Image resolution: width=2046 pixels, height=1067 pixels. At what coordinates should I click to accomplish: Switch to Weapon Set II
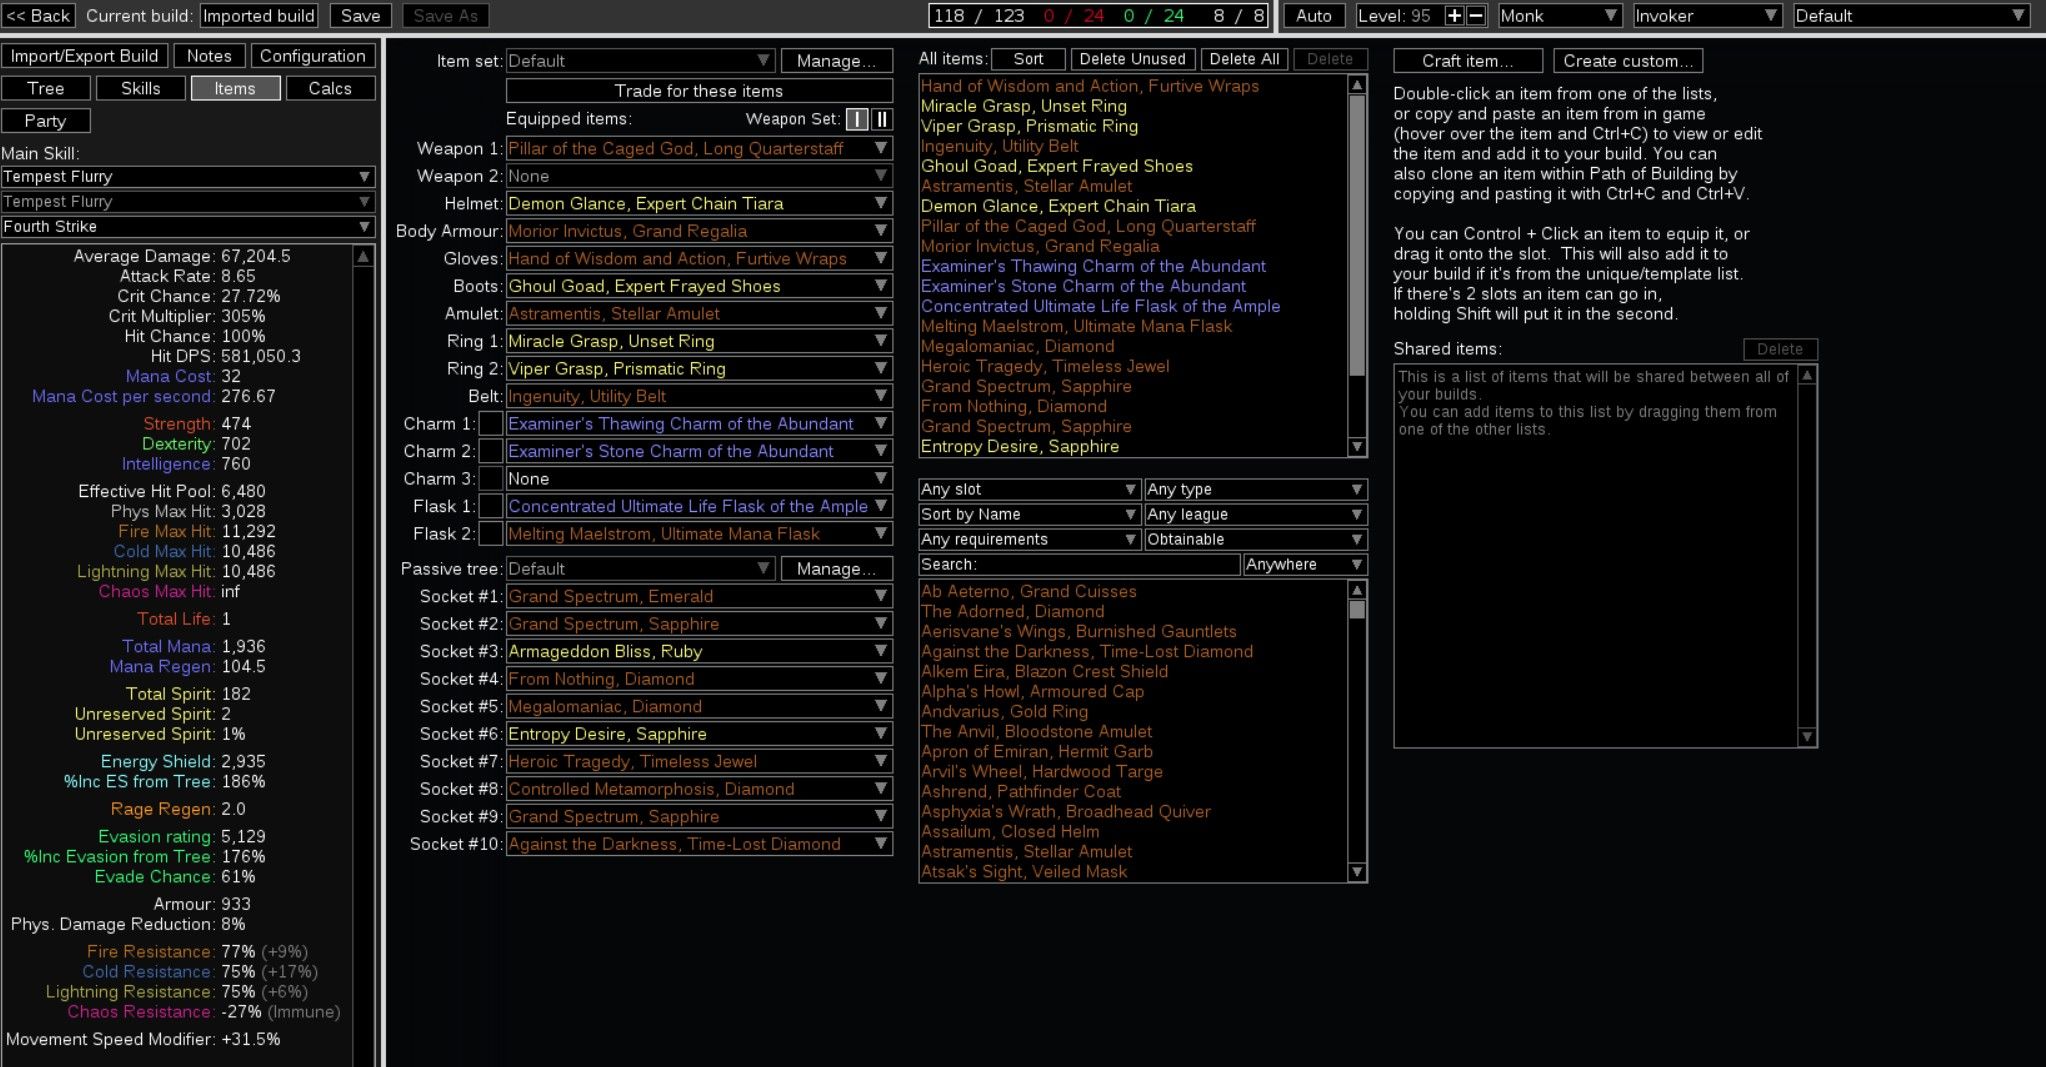(881, 119)
